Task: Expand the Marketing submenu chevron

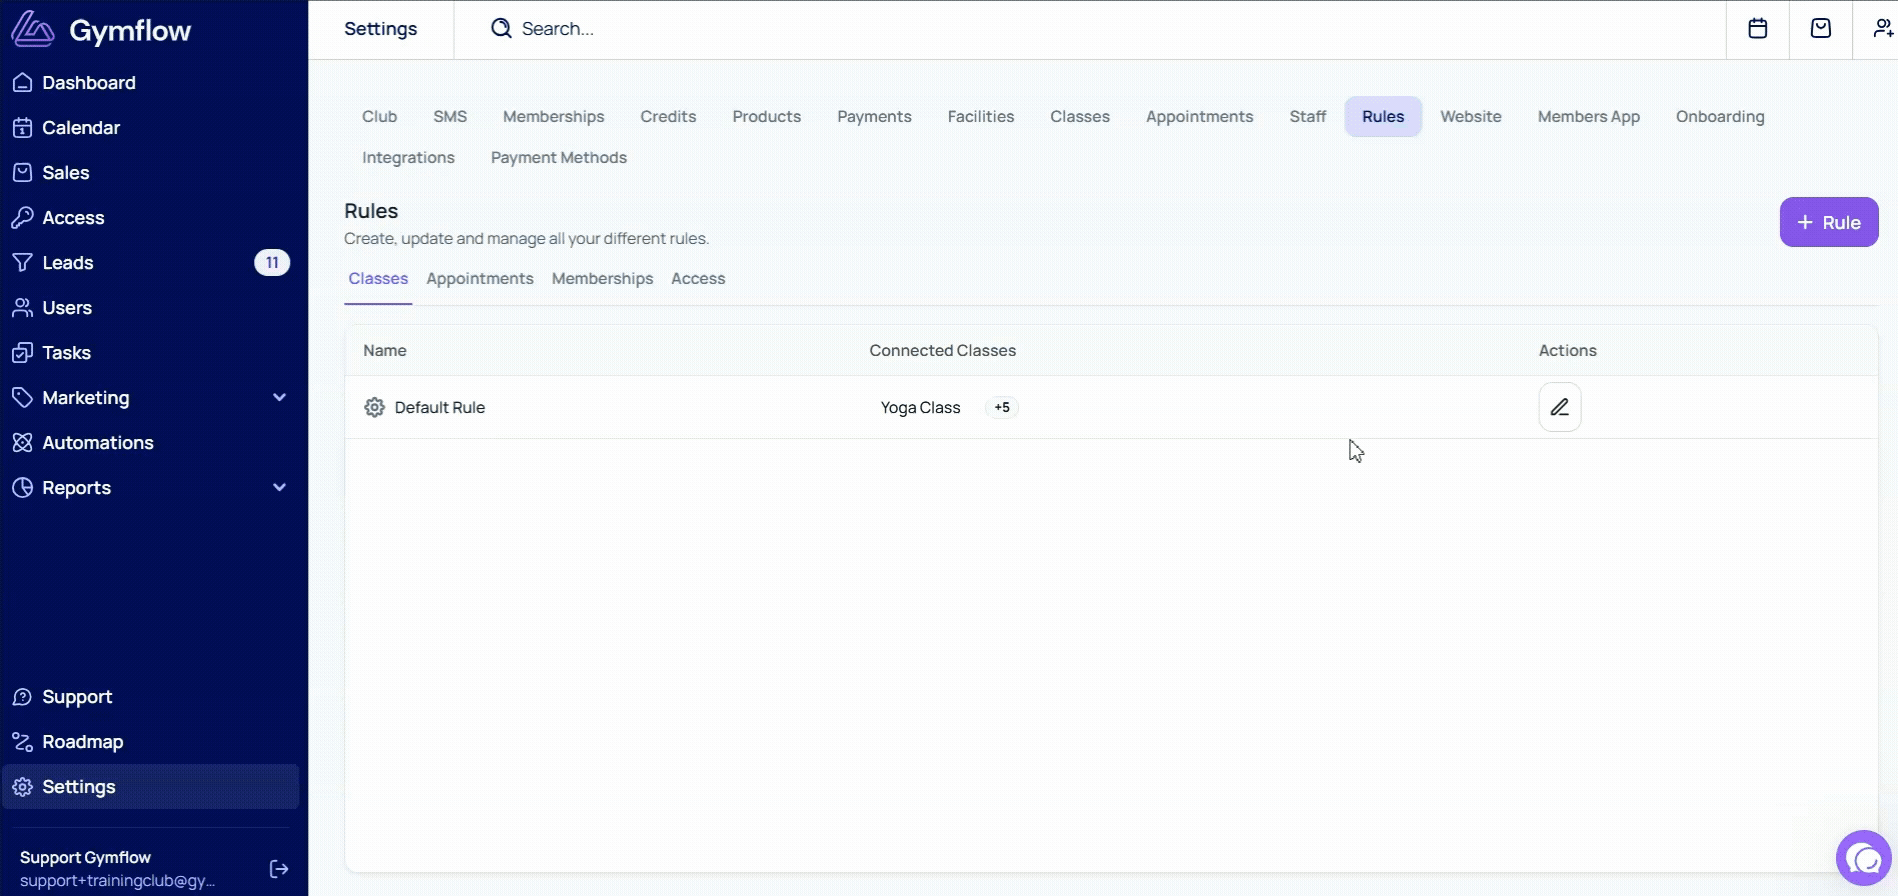Action: click(x=280, y=398)
